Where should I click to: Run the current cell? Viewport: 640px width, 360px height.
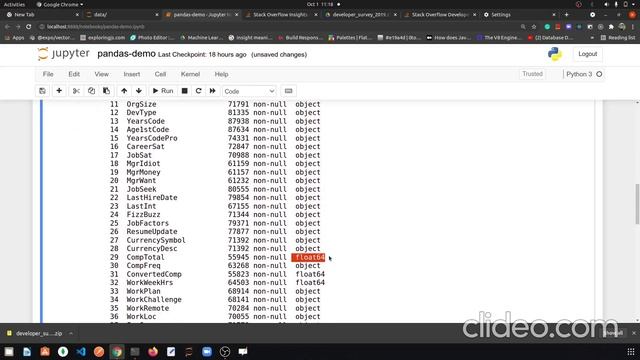click(x=163, y=91)
